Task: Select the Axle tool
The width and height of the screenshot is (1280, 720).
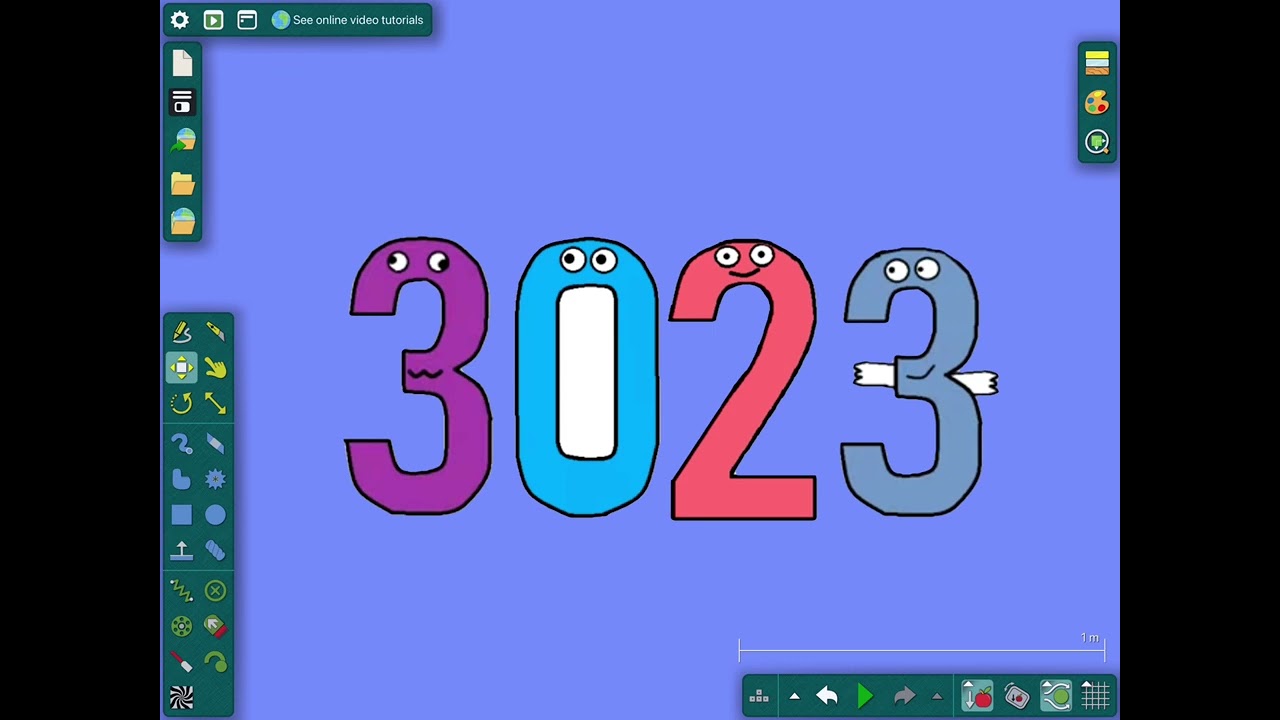Action: coord(181,627)
